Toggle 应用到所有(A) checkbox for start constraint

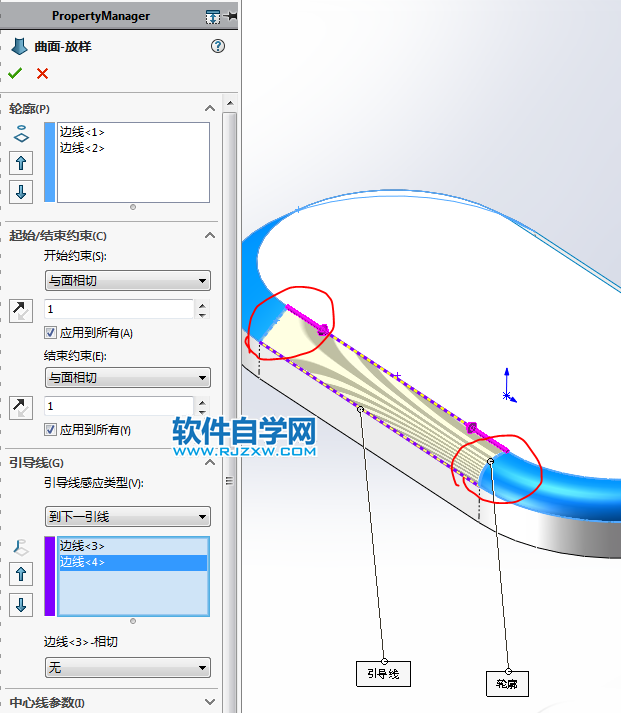(x=51, y=333)
